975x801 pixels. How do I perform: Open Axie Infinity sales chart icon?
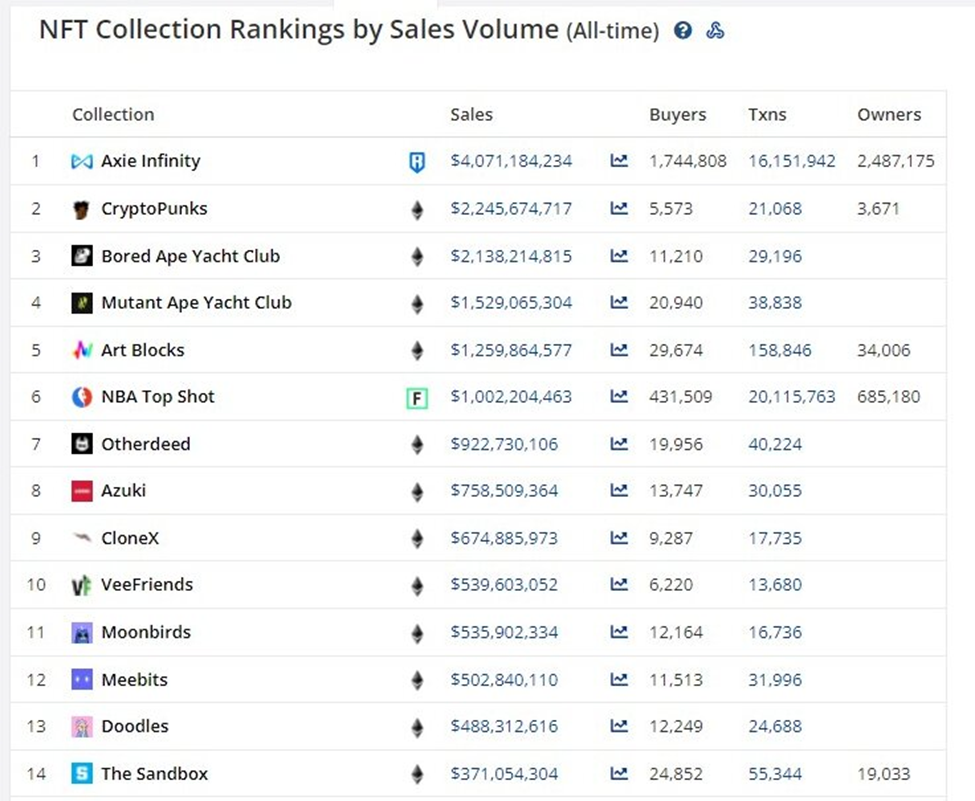click(x=619, y=161)
